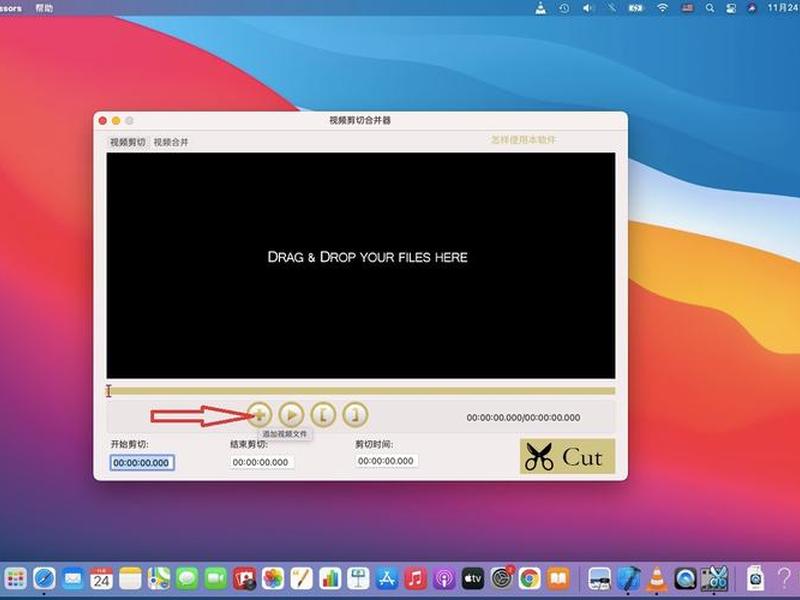Open input source flag in menu bar
The height and width of the screenshot is (600, 800).
[688, 8]
